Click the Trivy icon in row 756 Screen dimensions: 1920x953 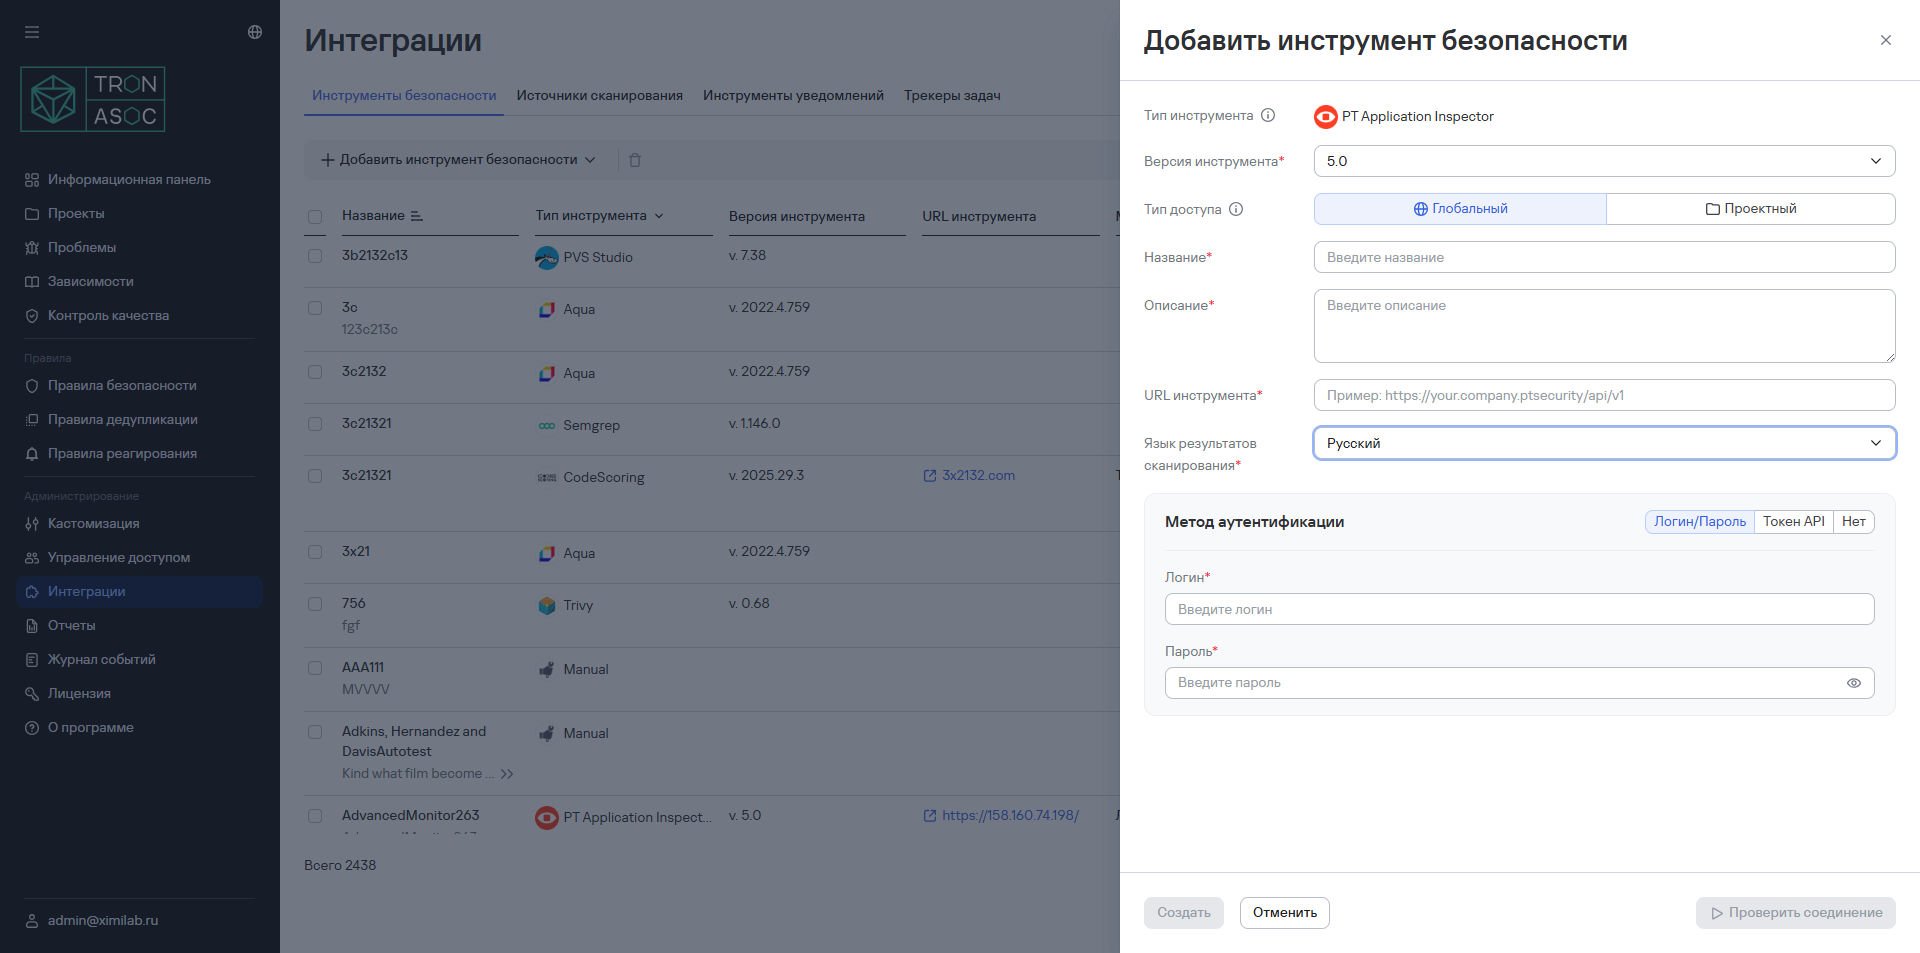tap(547, 605)
